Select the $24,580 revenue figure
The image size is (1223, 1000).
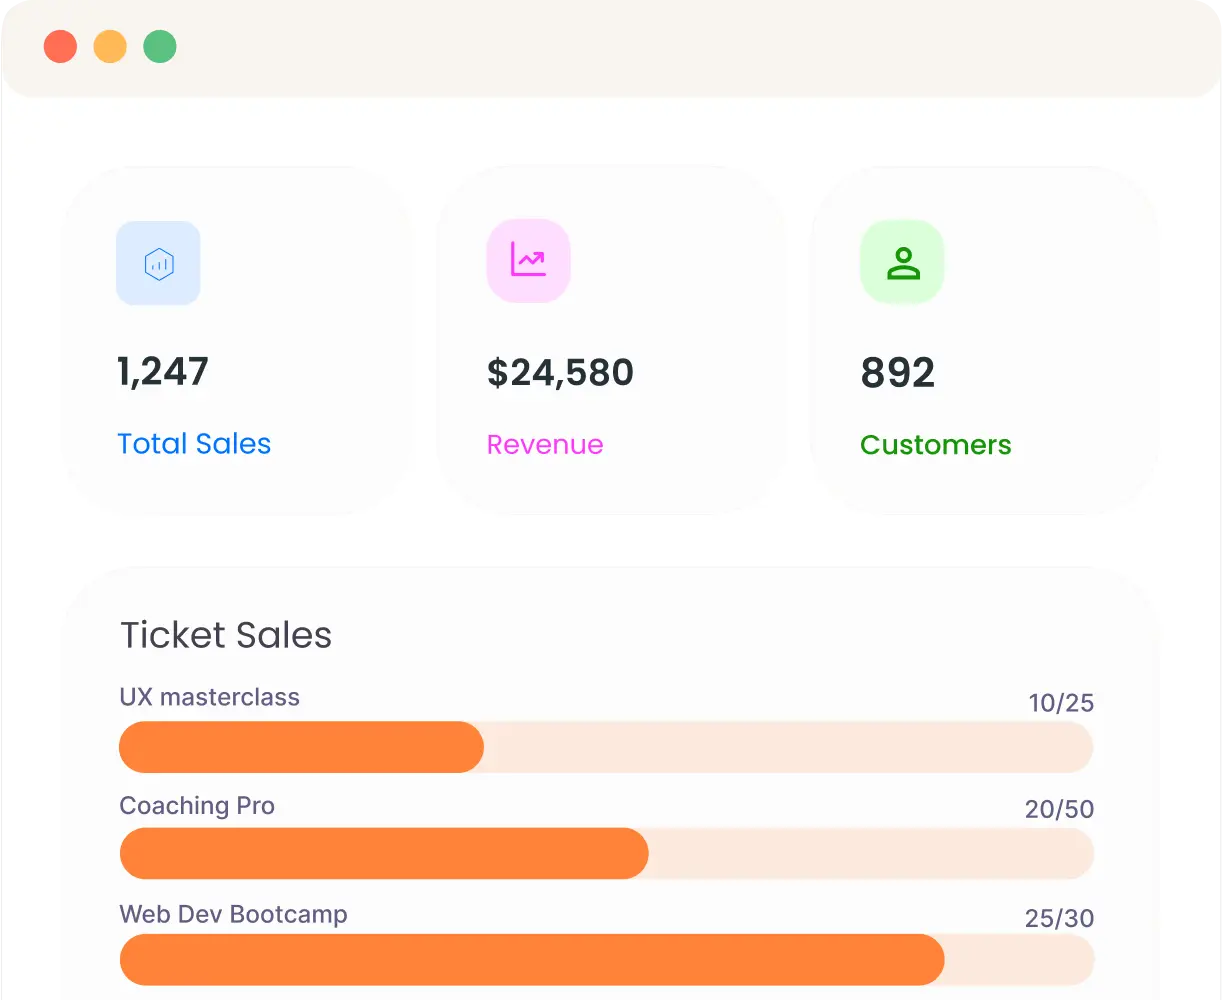pyautogui.click(x=560, y=372)
